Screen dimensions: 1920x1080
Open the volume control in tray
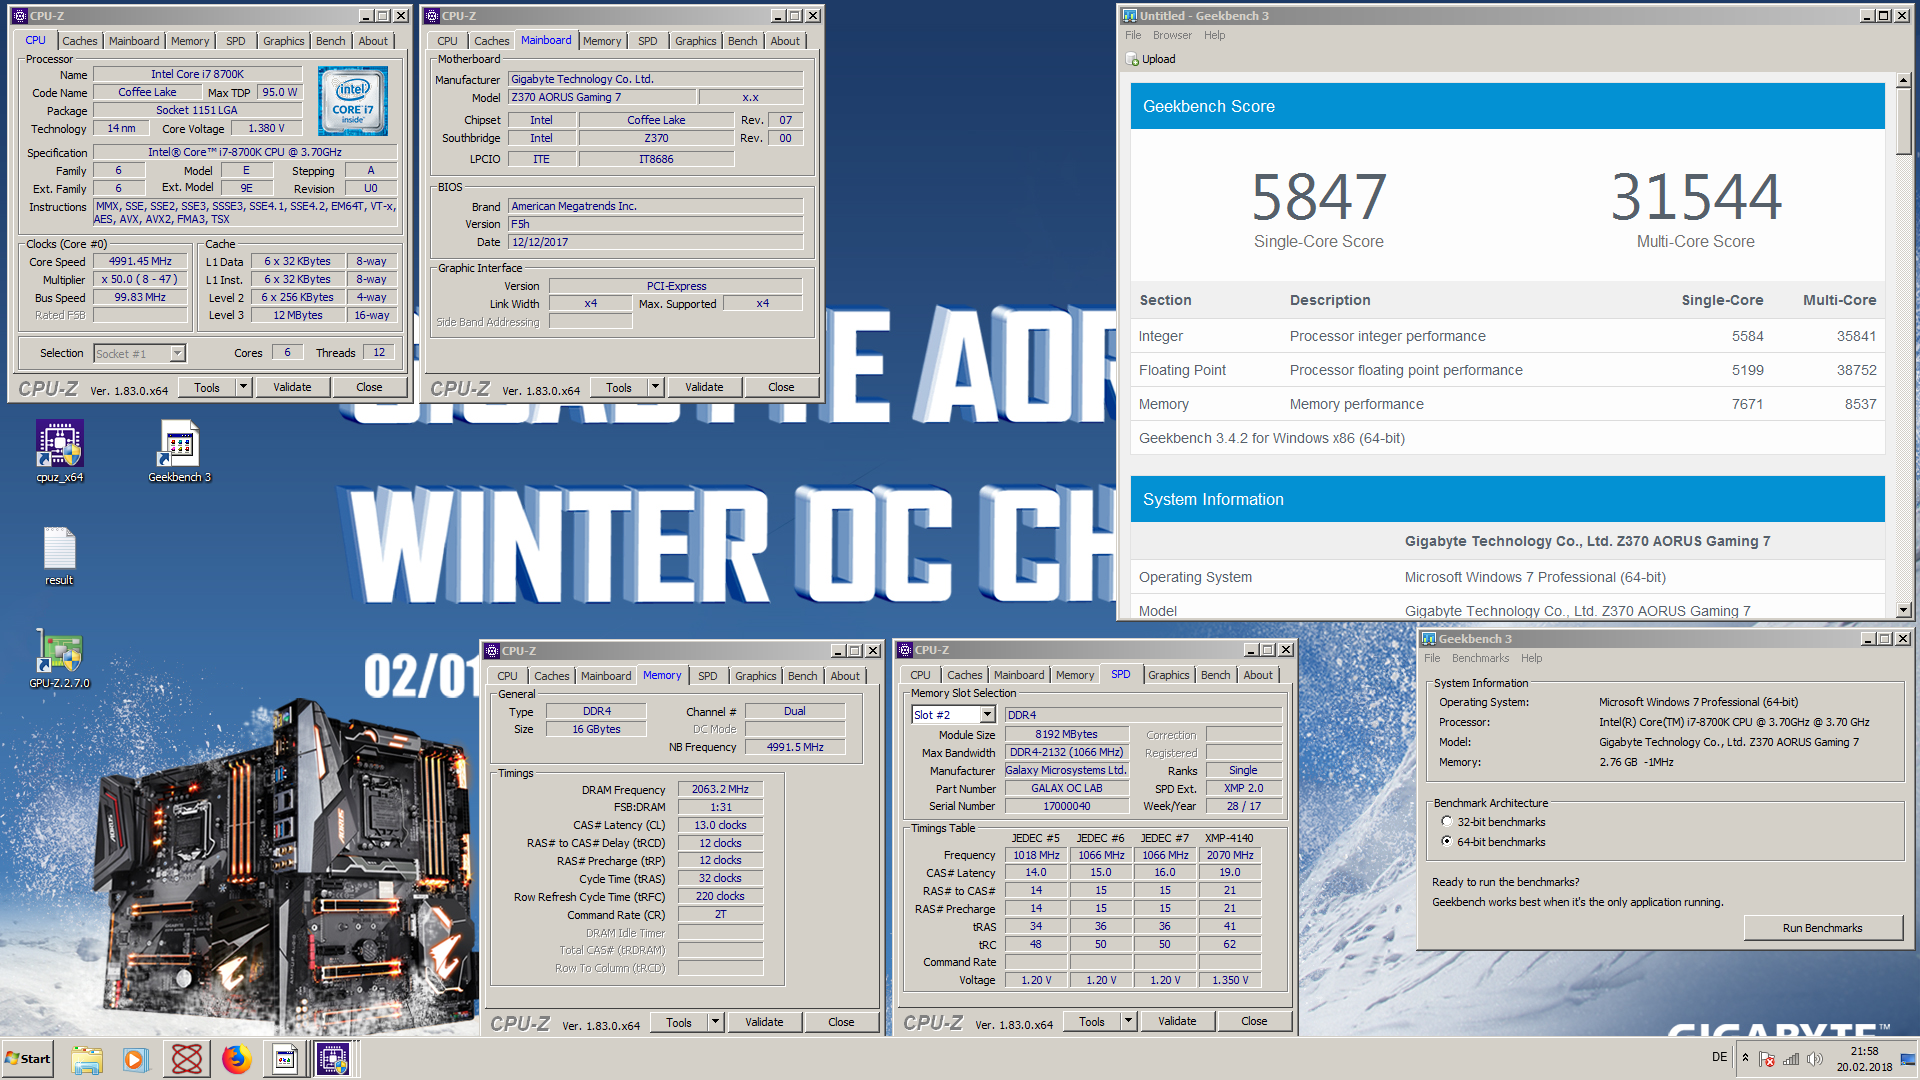(1814, 1059)
